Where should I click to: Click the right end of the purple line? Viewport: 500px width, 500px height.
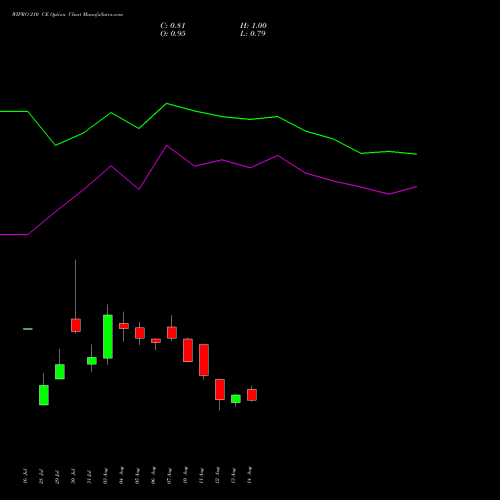[416, 187]
